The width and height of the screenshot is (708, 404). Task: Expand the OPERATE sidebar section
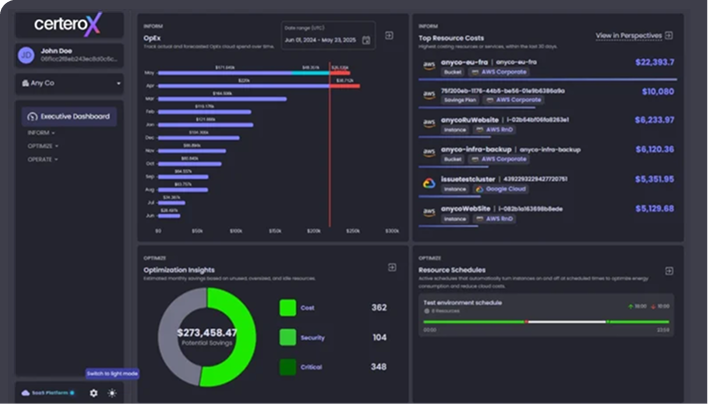coord(42,158)
